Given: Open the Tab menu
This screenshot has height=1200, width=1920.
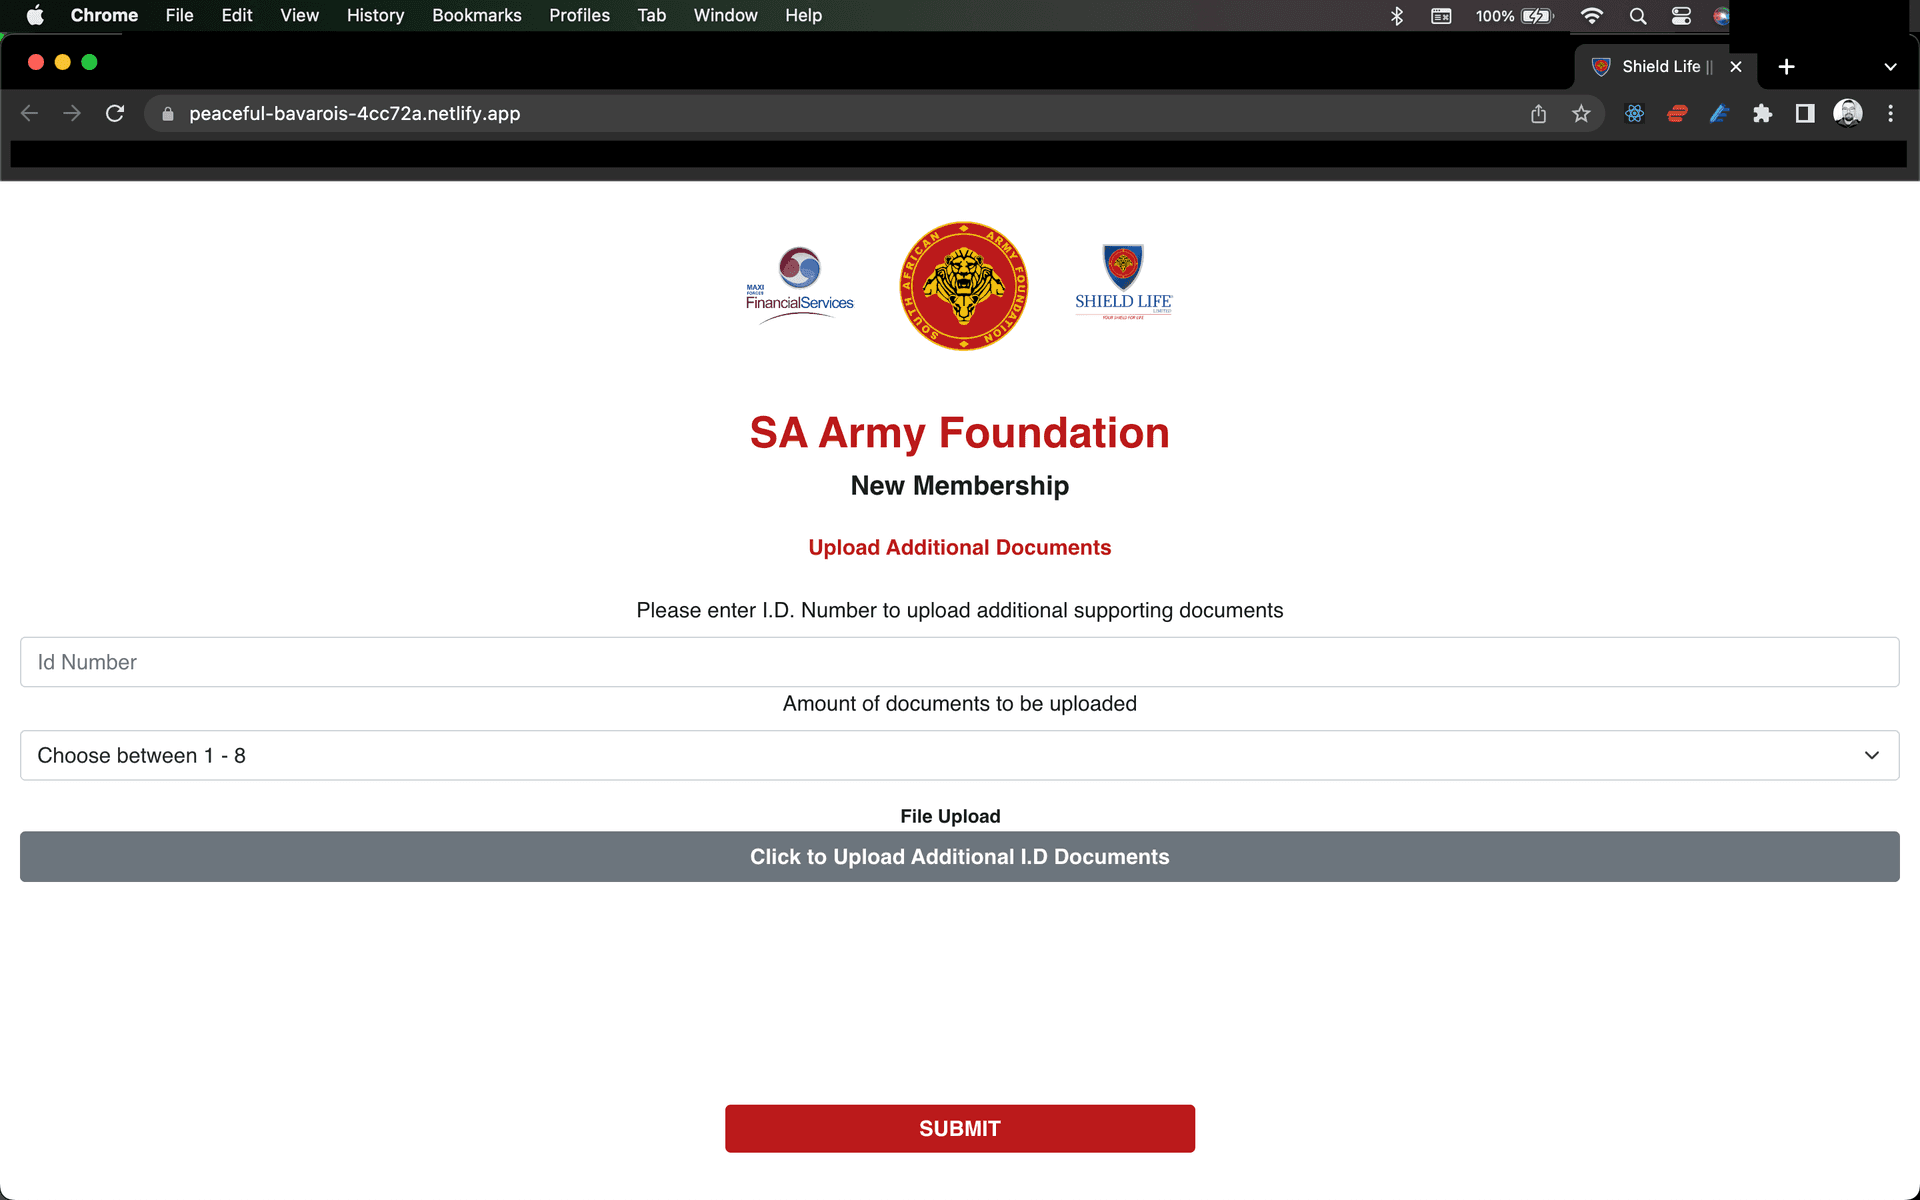Looking at the screenshot, I should [652, 15].
